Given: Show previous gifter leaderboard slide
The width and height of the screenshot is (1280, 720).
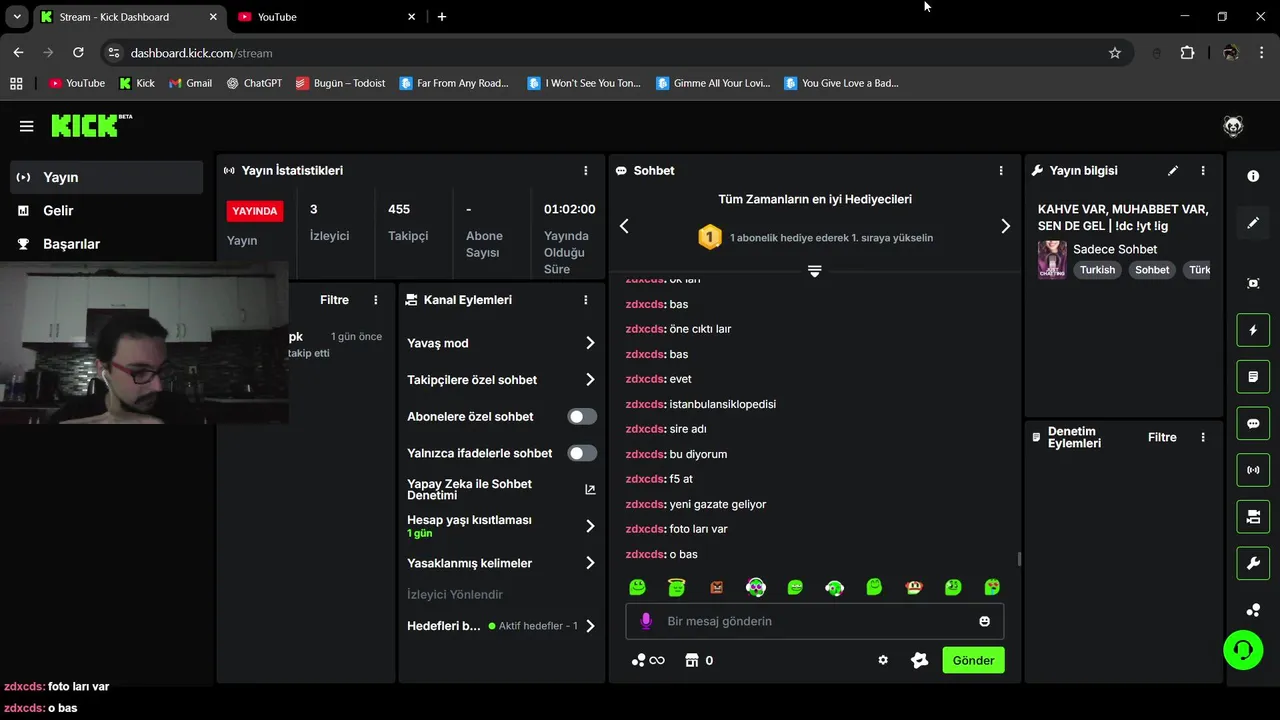Looking at the screenshot, I should [624, 226].
